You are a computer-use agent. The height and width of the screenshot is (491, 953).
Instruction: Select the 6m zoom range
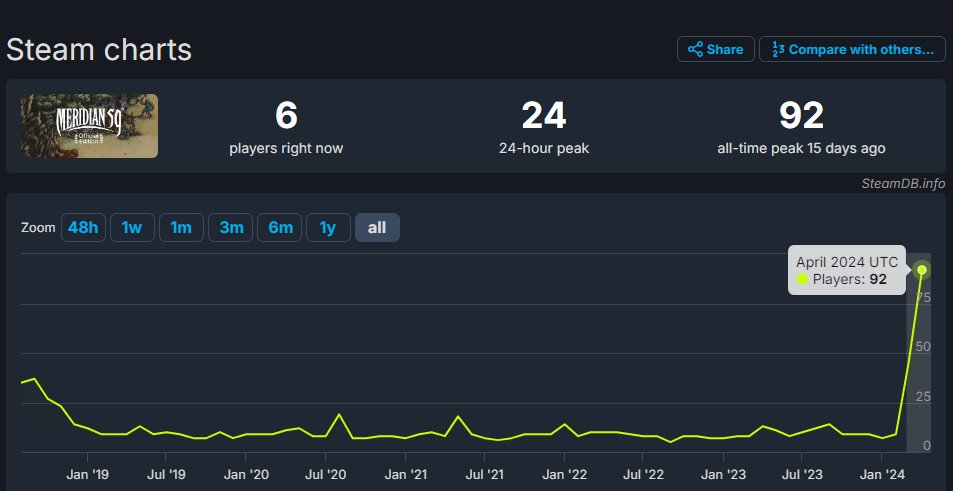(280, 228)
